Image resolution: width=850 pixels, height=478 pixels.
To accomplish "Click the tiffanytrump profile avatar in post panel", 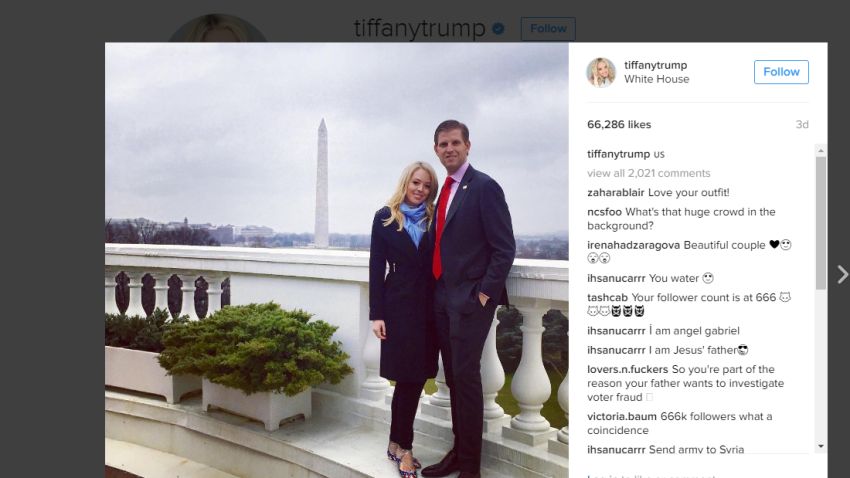I will pyautogui.click(x=601, y=72).
